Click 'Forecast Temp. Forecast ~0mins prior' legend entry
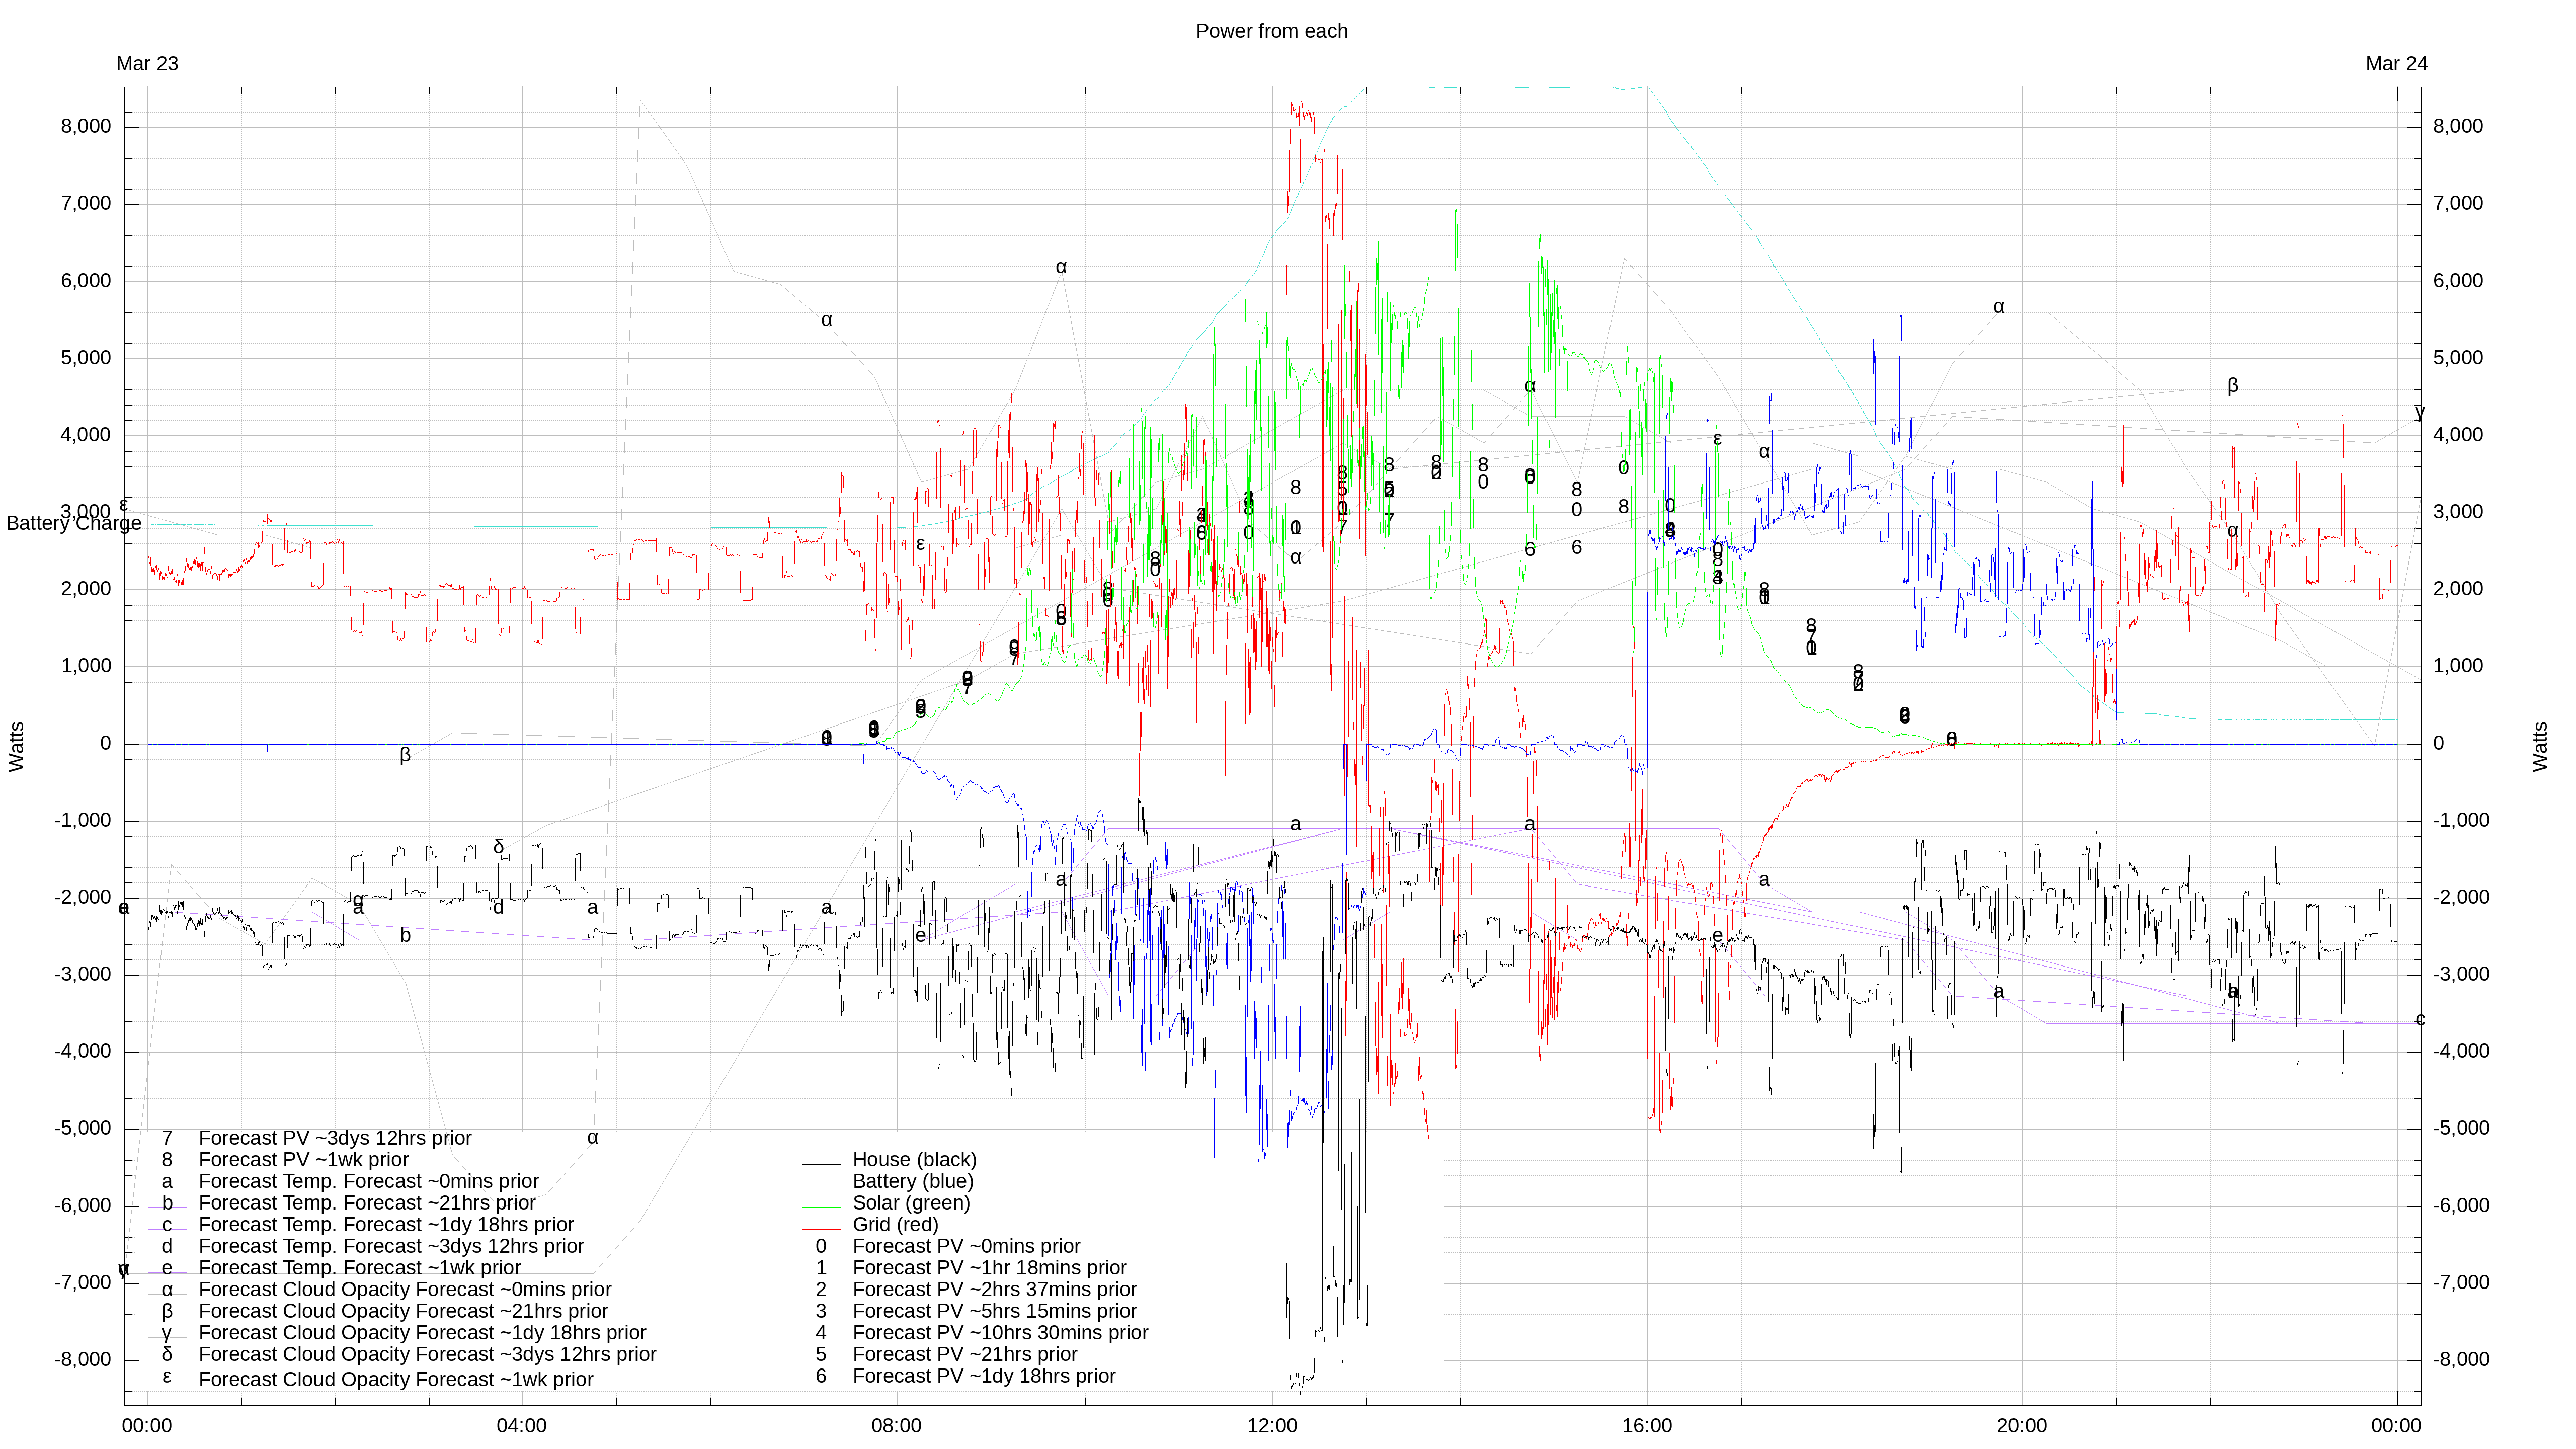This screenshot has height=1449, width=2576. (368, 1181)
